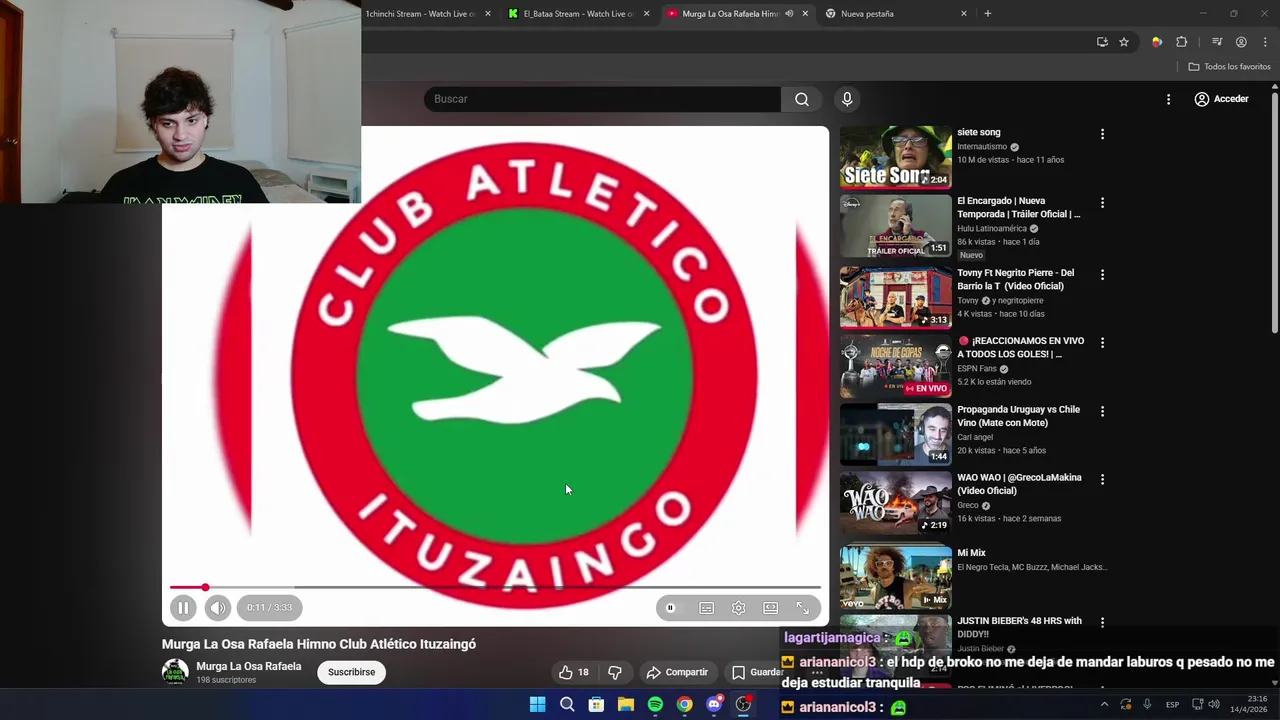The width and height of the screenshot is (1280, 720).
Task: Open Murga La Osa Rafaela channel avatar
Action: tap(175, 672)
